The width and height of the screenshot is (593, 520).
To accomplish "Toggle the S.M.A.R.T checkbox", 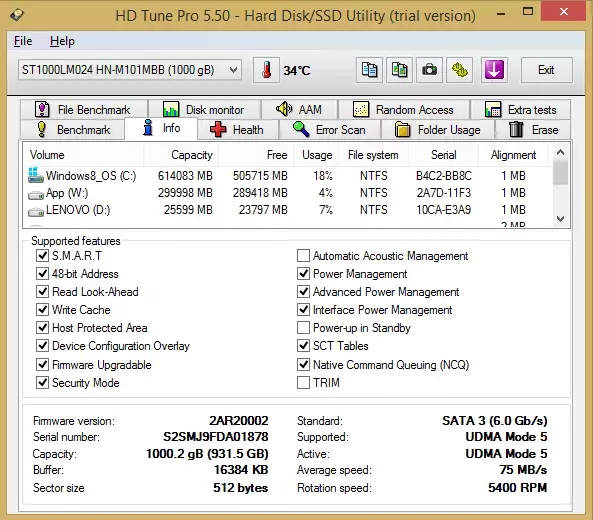I will tap(42, 256).
